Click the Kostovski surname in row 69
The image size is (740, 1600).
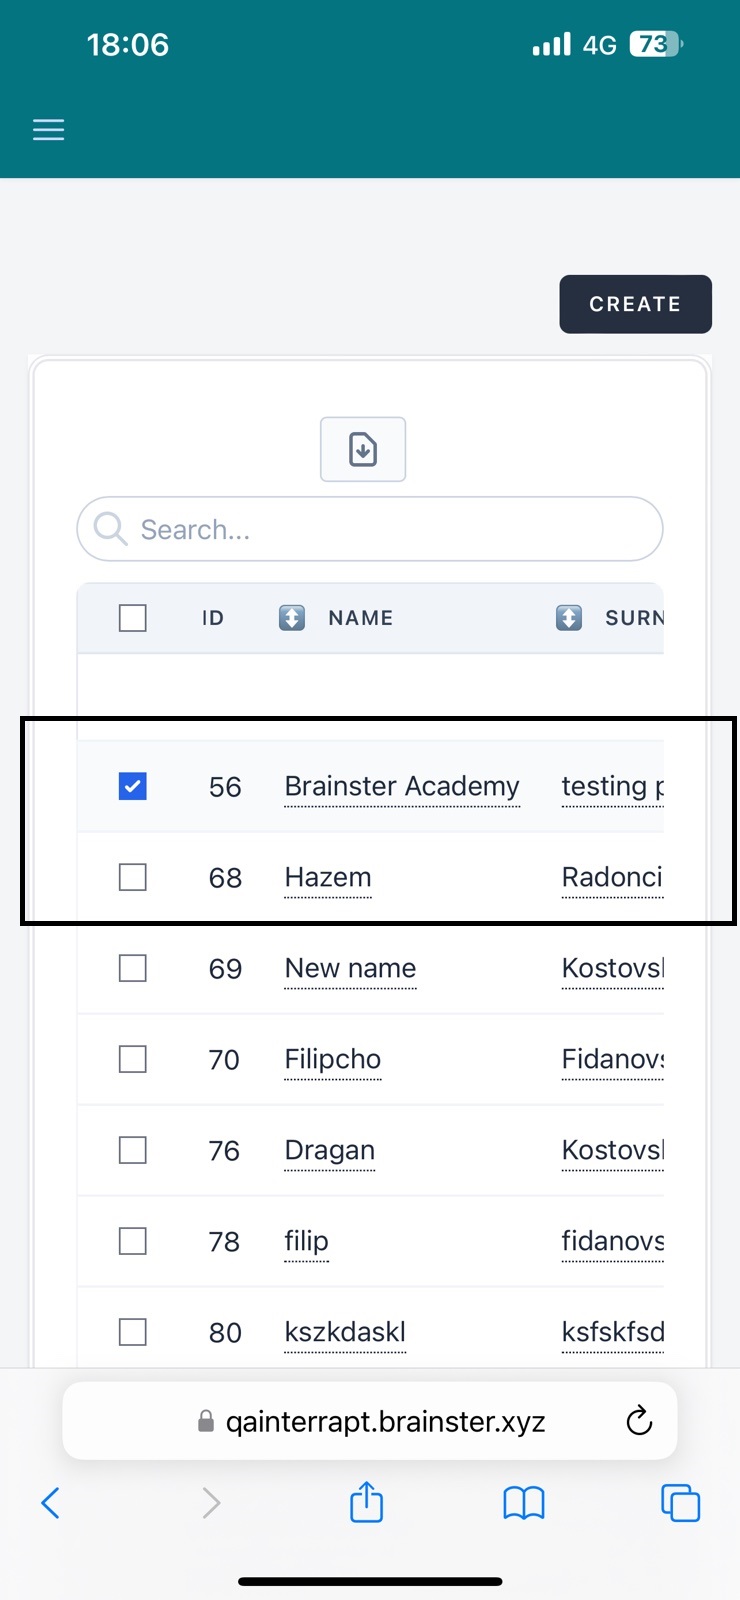pyautogui.click(x=612, y=969)
